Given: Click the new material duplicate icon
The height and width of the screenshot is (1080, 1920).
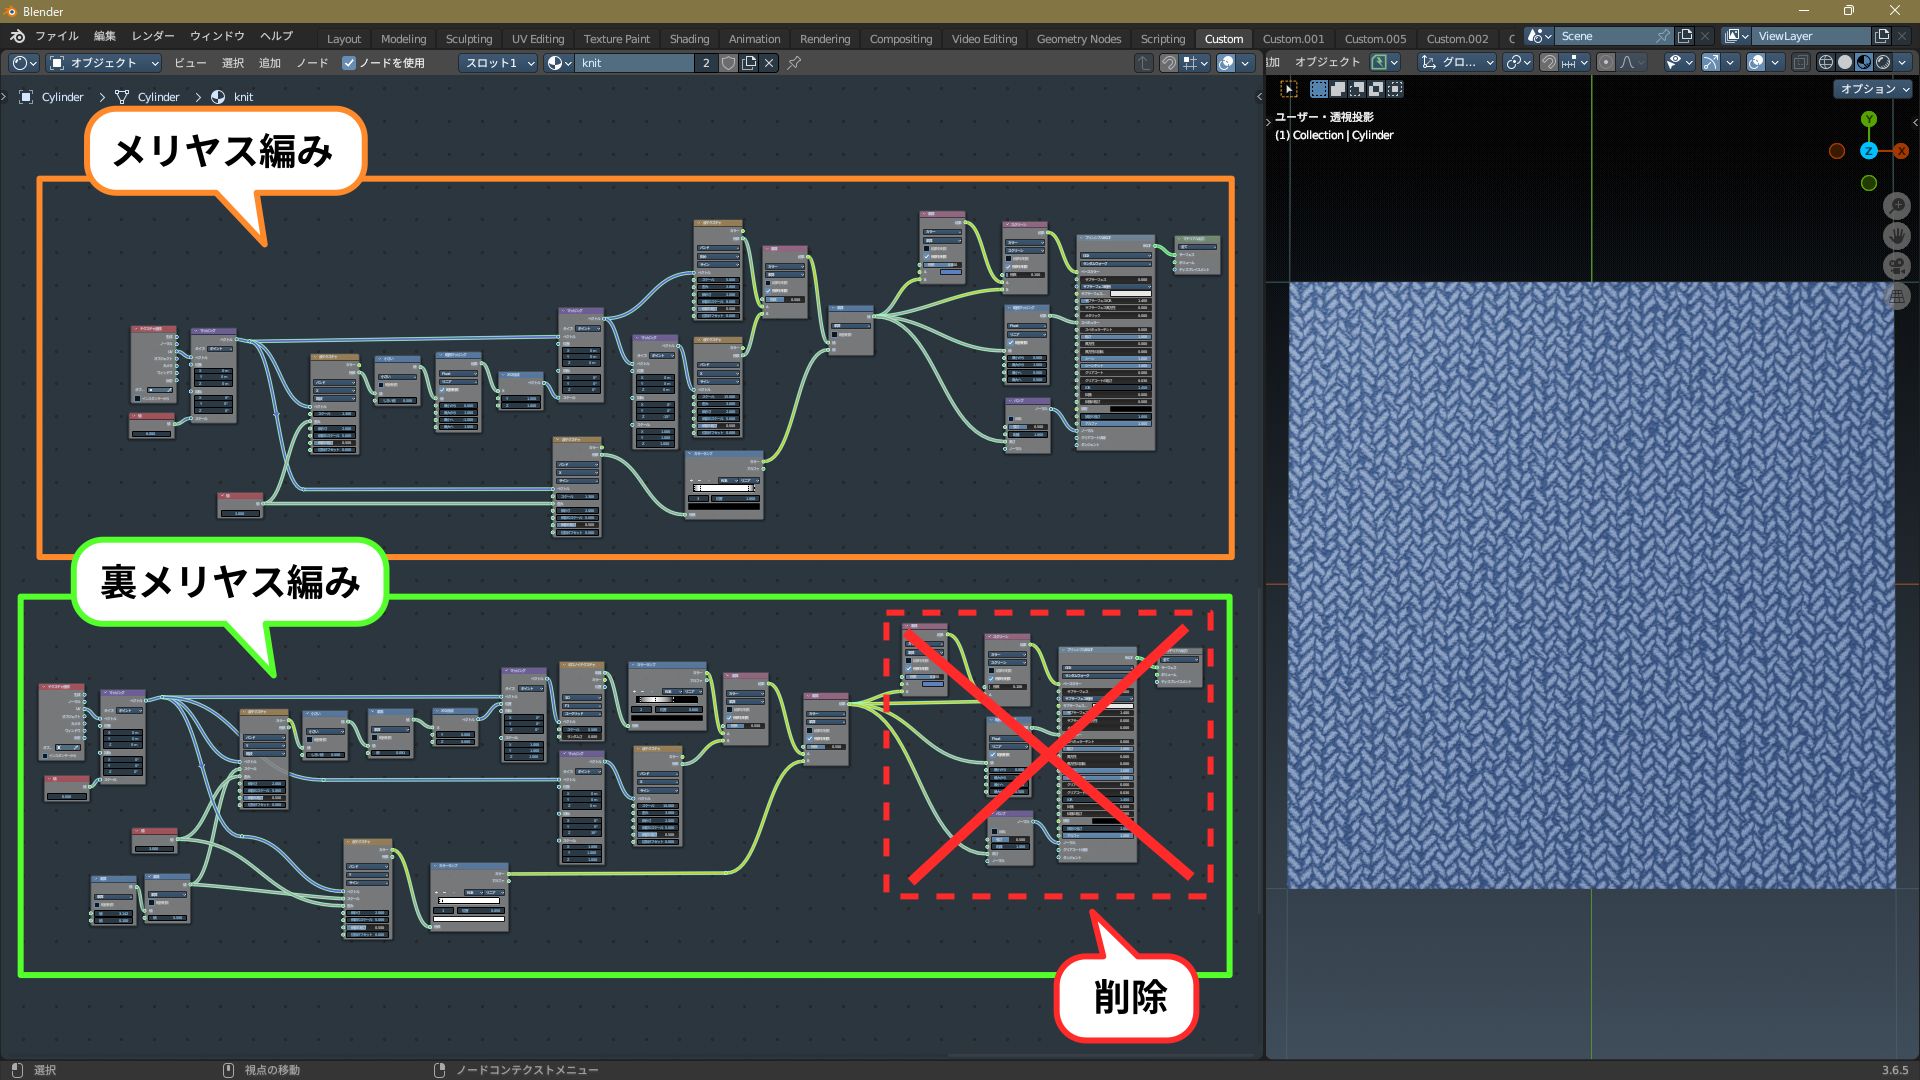Looking at the screenshot, I should 750,63.
